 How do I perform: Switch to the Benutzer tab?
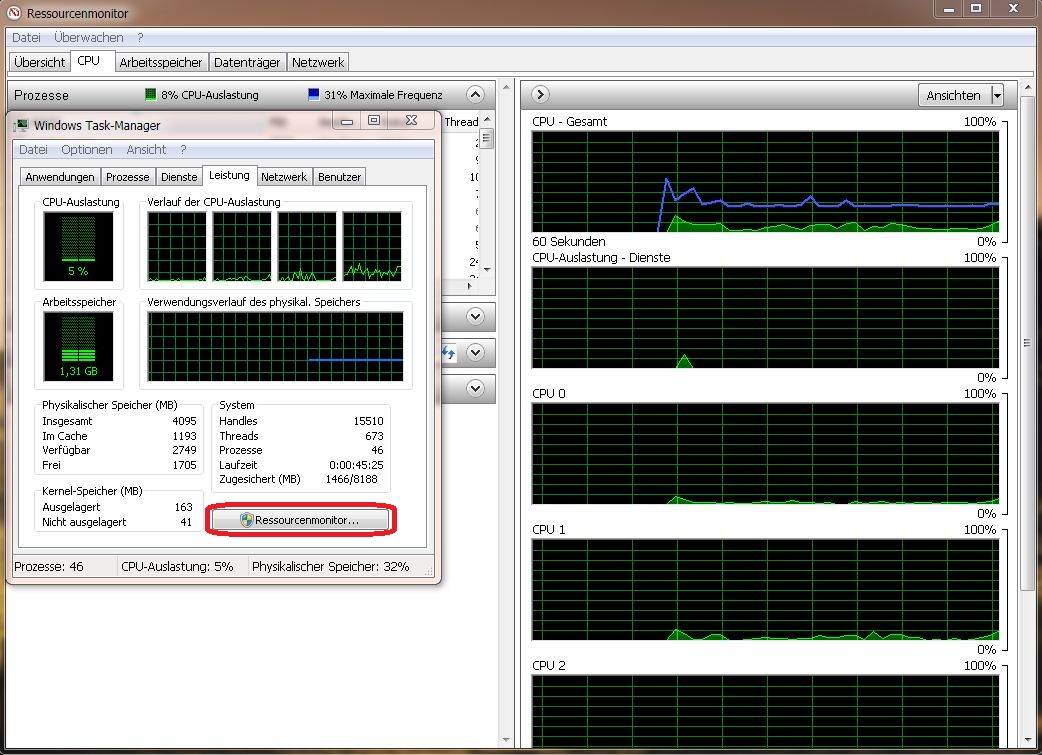point(339,177)
